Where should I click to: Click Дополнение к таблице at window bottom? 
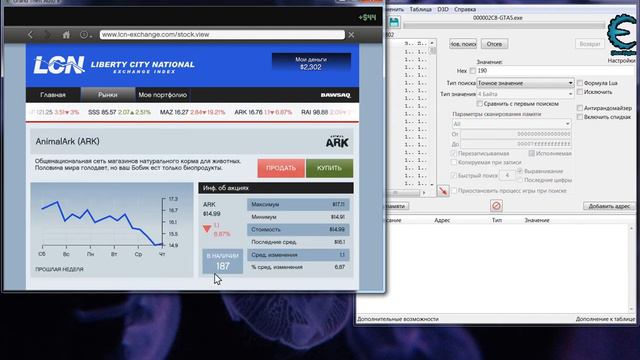[x=605, y=319]
